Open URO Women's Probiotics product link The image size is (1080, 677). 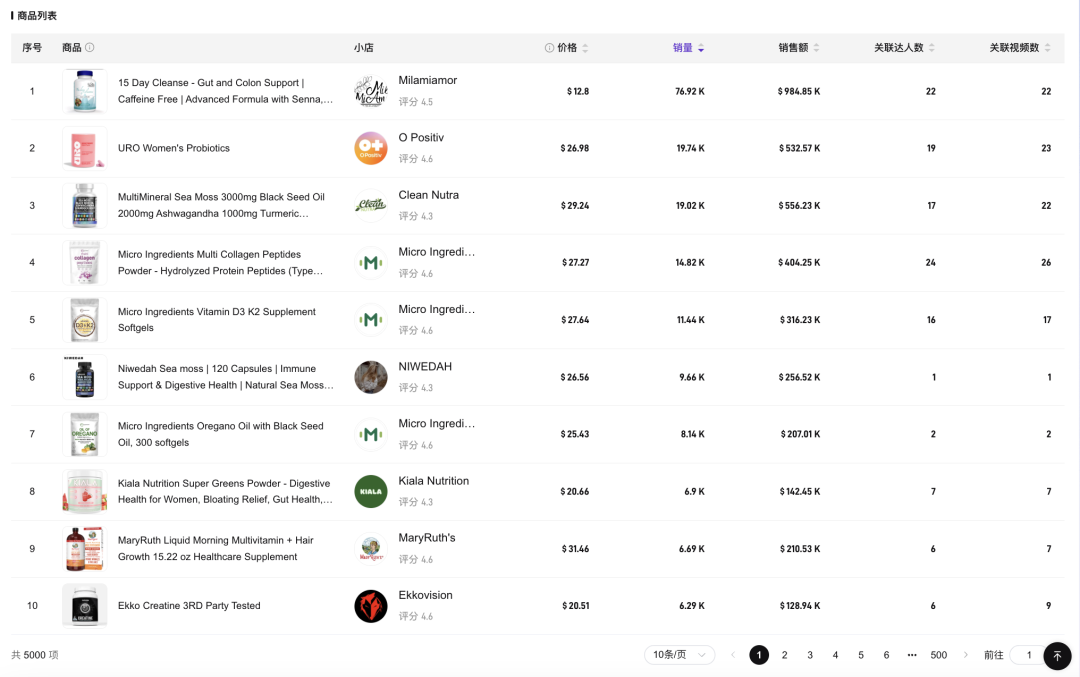click(x=174, y=148)
